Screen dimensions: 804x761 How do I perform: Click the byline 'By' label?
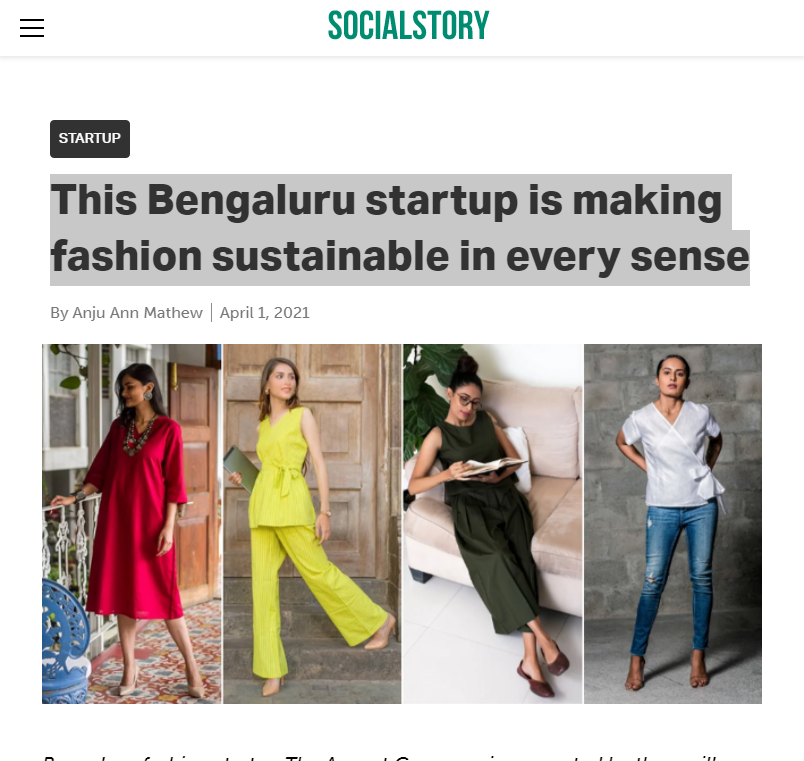[60, 312]
